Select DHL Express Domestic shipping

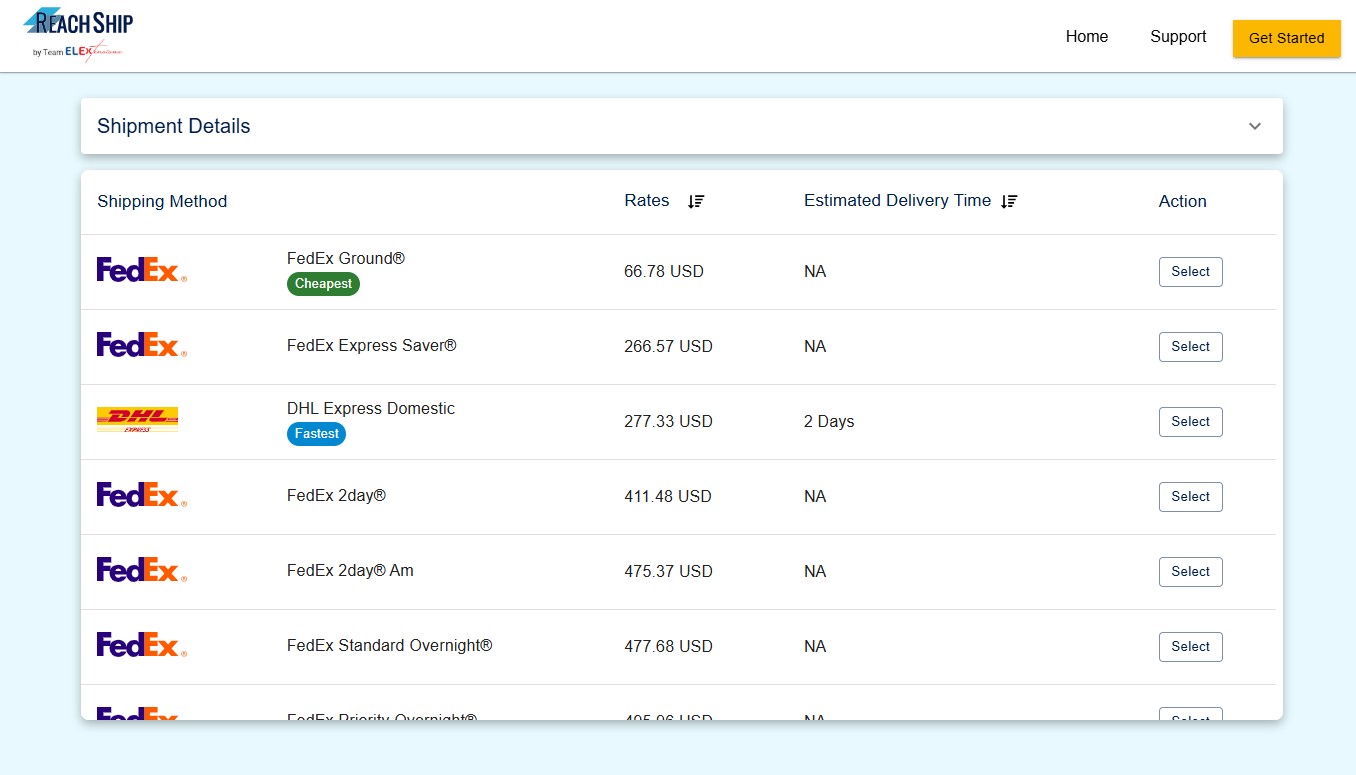pyautogui.click(x=1191, y=422)
